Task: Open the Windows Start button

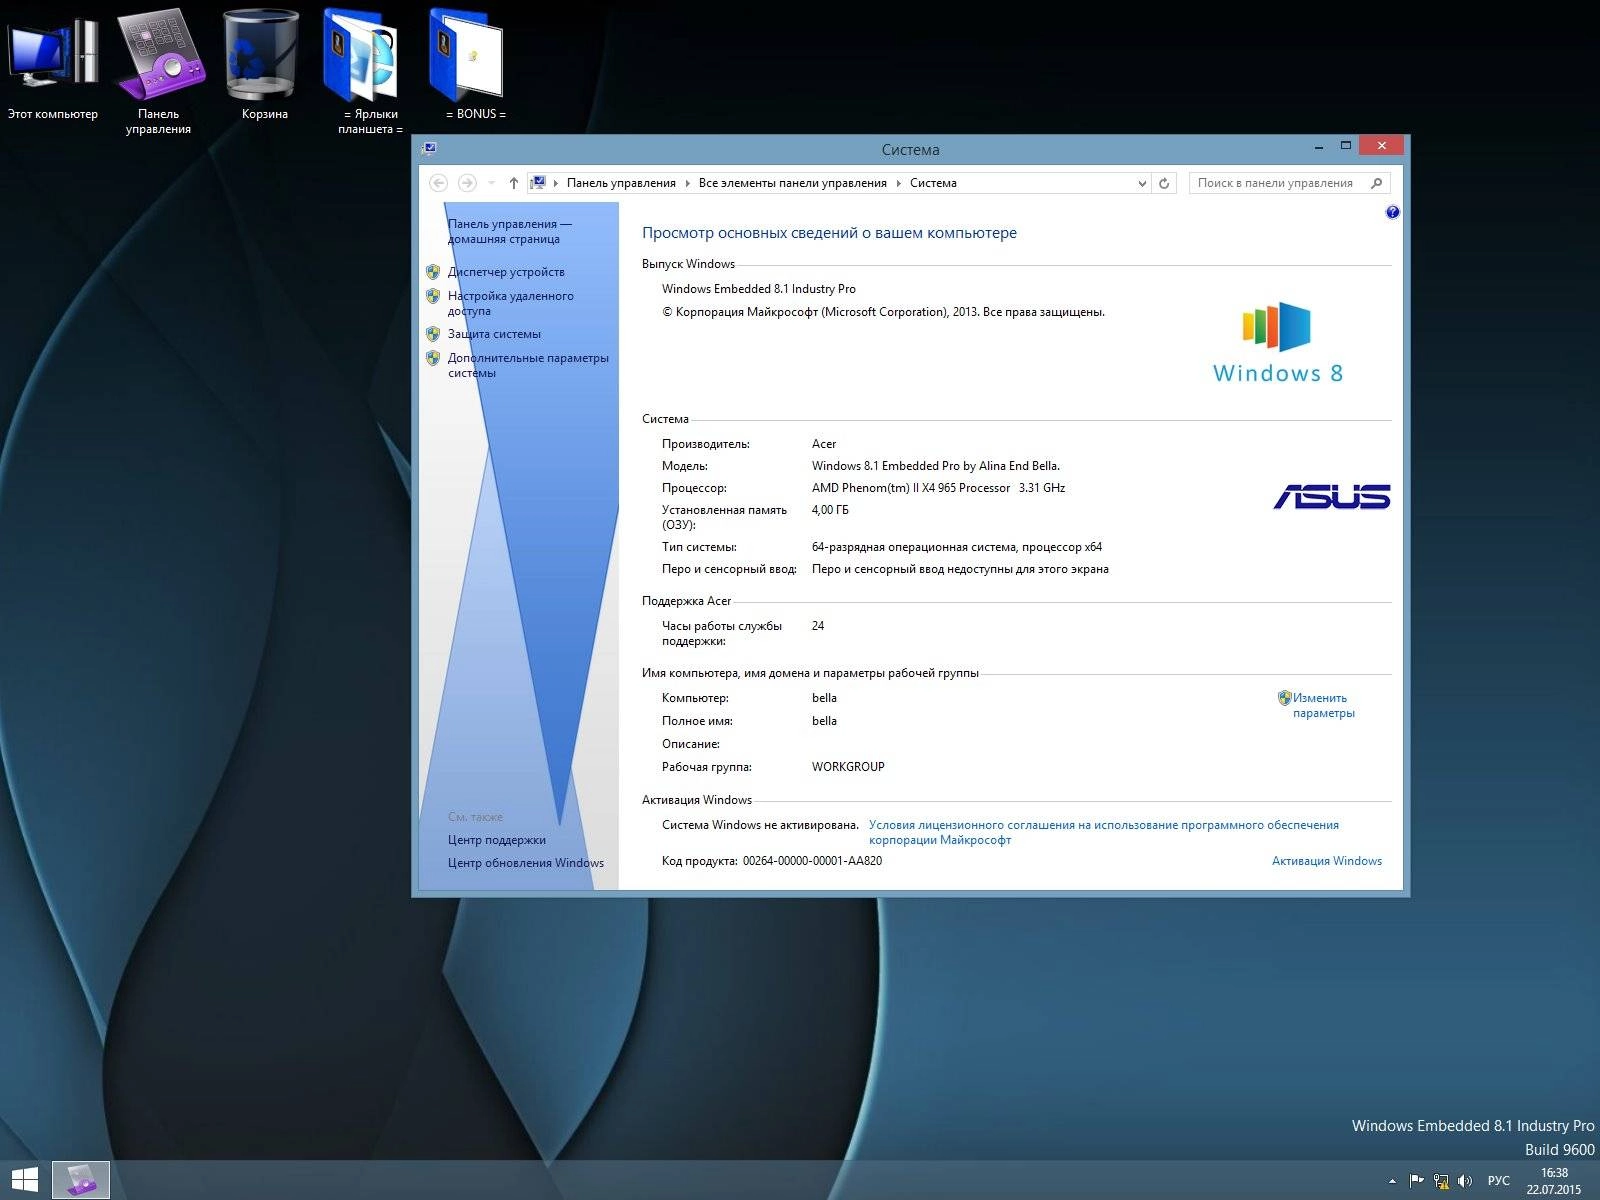Action: 24,1181
